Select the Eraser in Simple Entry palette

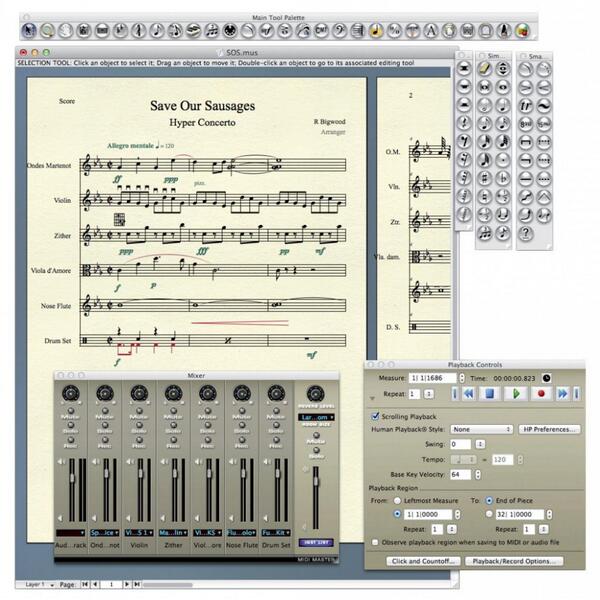[x=484, y=68]
